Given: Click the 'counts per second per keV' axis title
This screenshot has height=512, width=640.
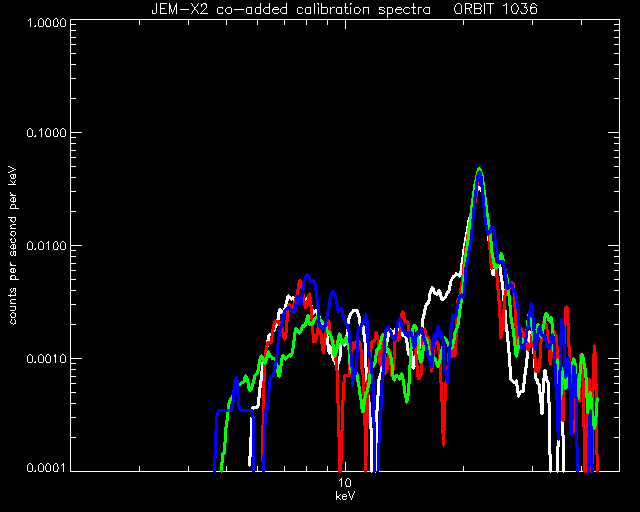Looking at the screenshot, I should [13, 246].
